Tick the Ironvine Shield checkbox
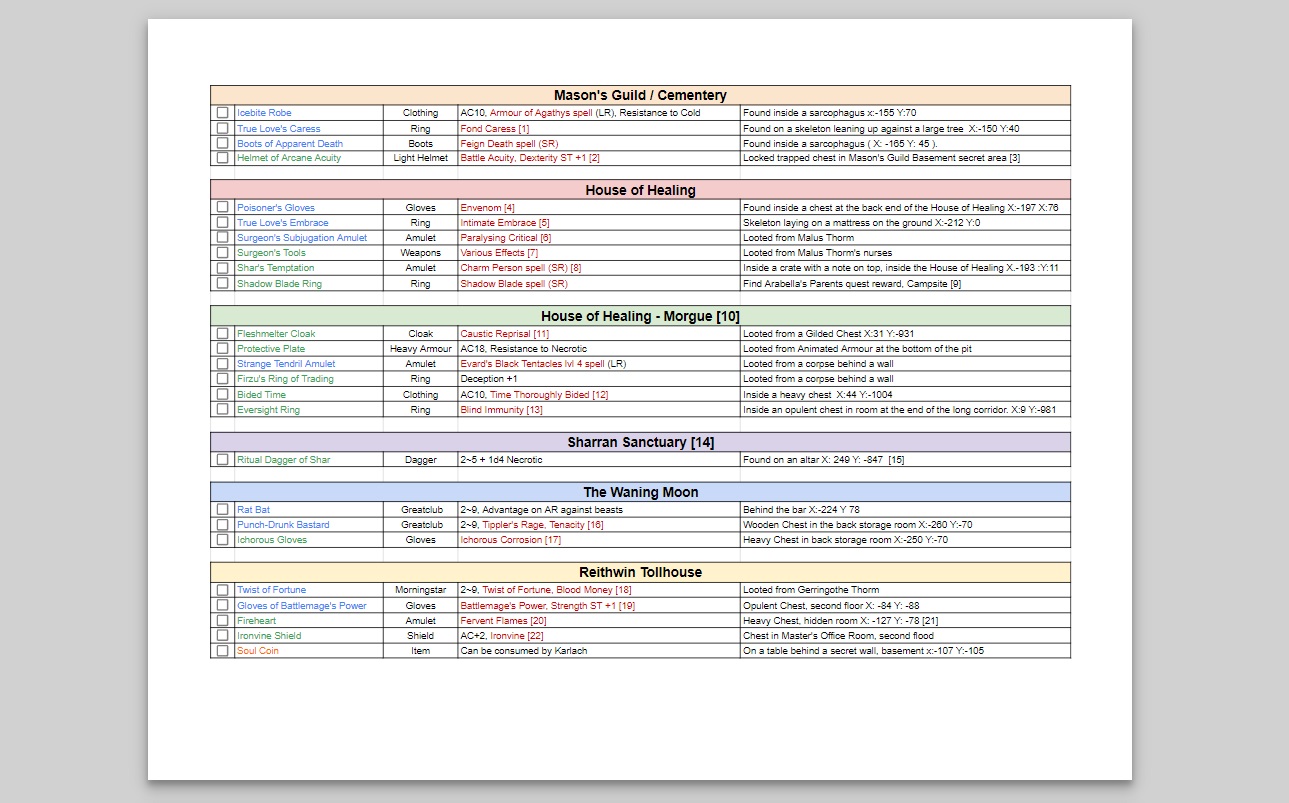1289x803 pixels. pos(222,635)
